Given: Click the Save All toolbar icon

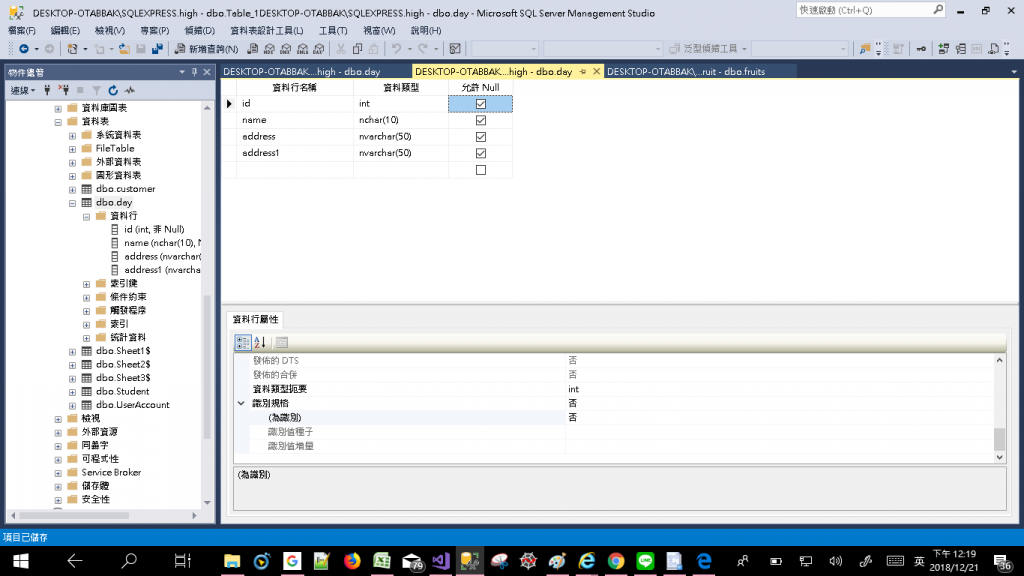Looking at the screenshot, I should tap(157, 49).
